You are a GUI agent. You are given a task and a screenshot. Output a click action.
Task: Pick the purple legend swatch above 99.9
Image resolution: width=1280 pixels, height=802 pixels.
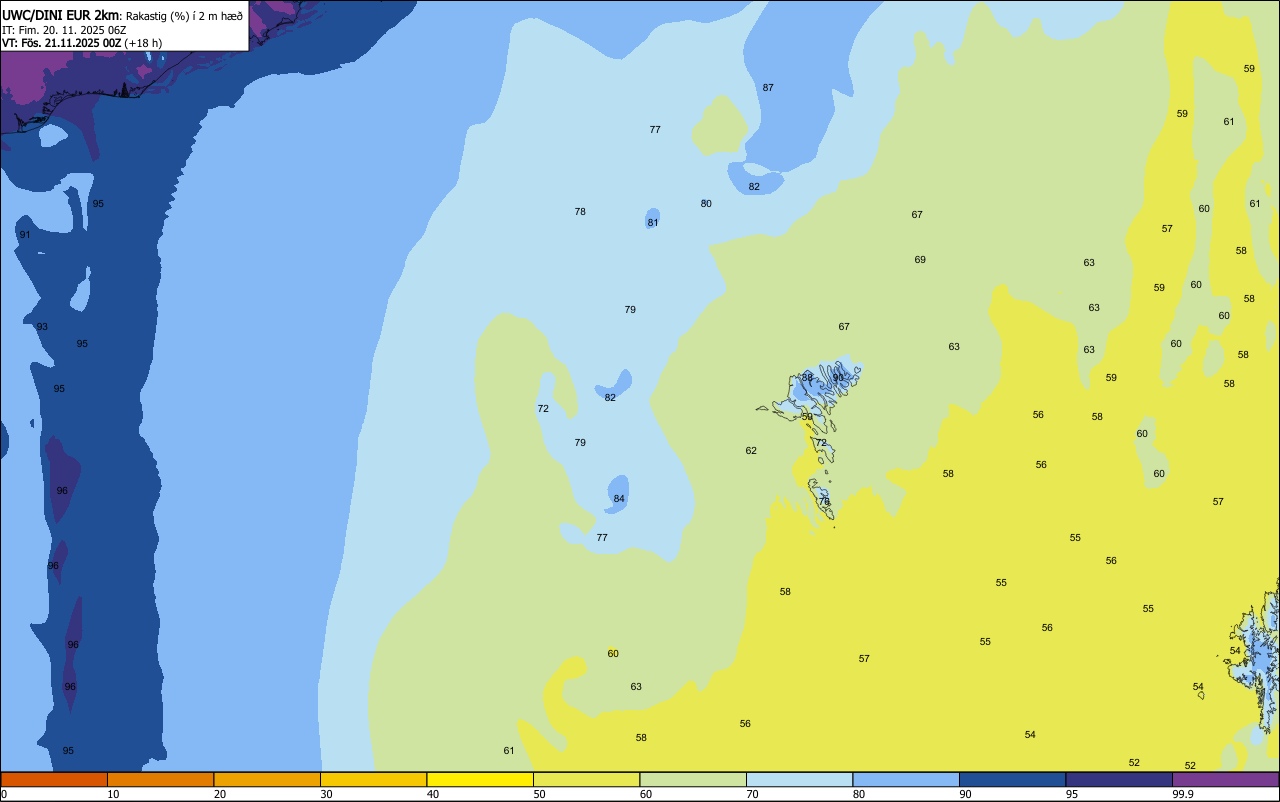click(1225, 779)
